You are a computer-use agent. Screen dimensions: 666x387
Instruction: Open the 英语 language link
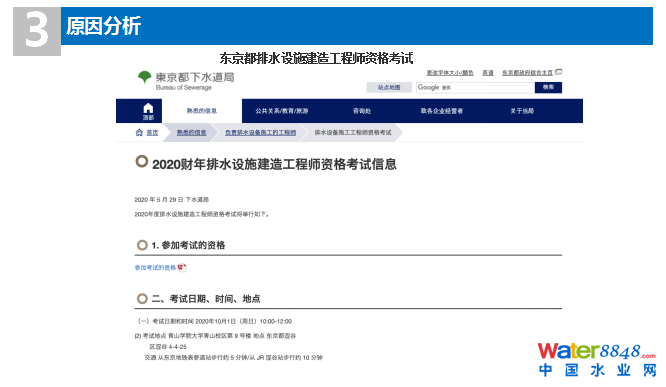(488, 73)
